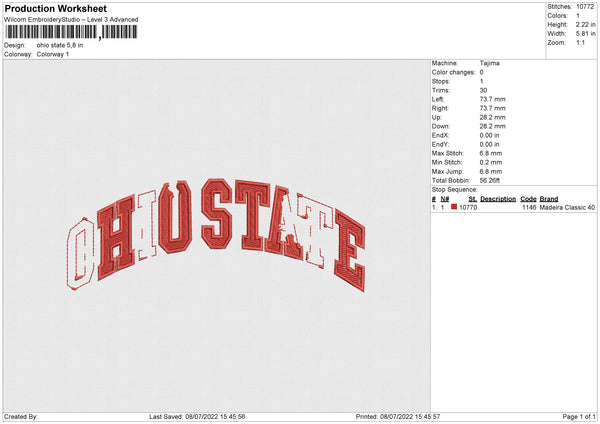
Task: Click 'Wilcom EmbroideryStudio – Level 3 Advanced' text
Action: click(71, 20)
